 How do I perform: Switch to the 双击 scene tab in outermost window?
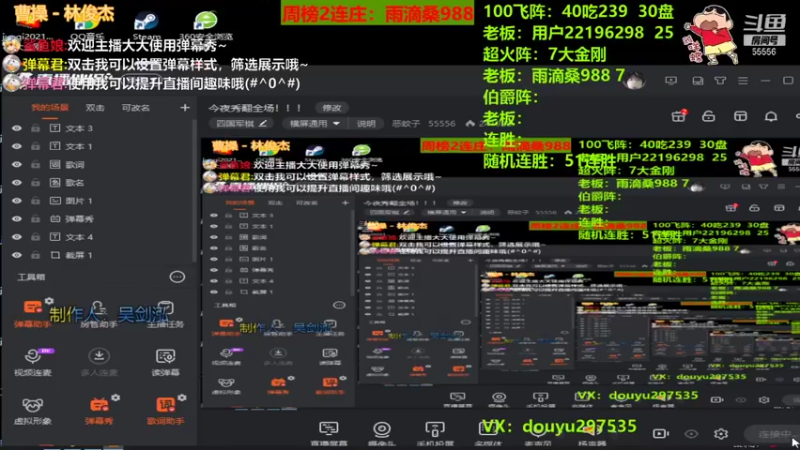point(95,108)
